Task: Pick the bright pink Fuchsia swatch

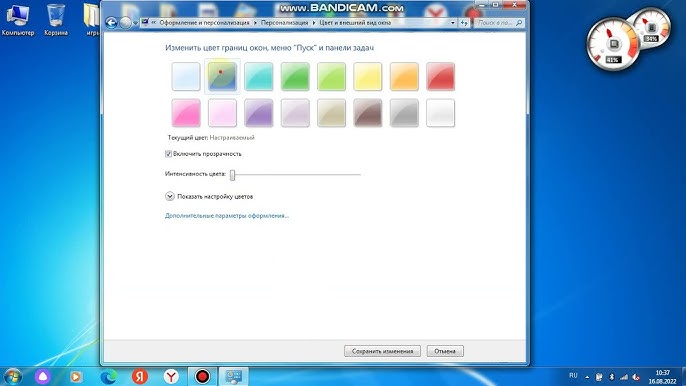Action: (186, 113)
